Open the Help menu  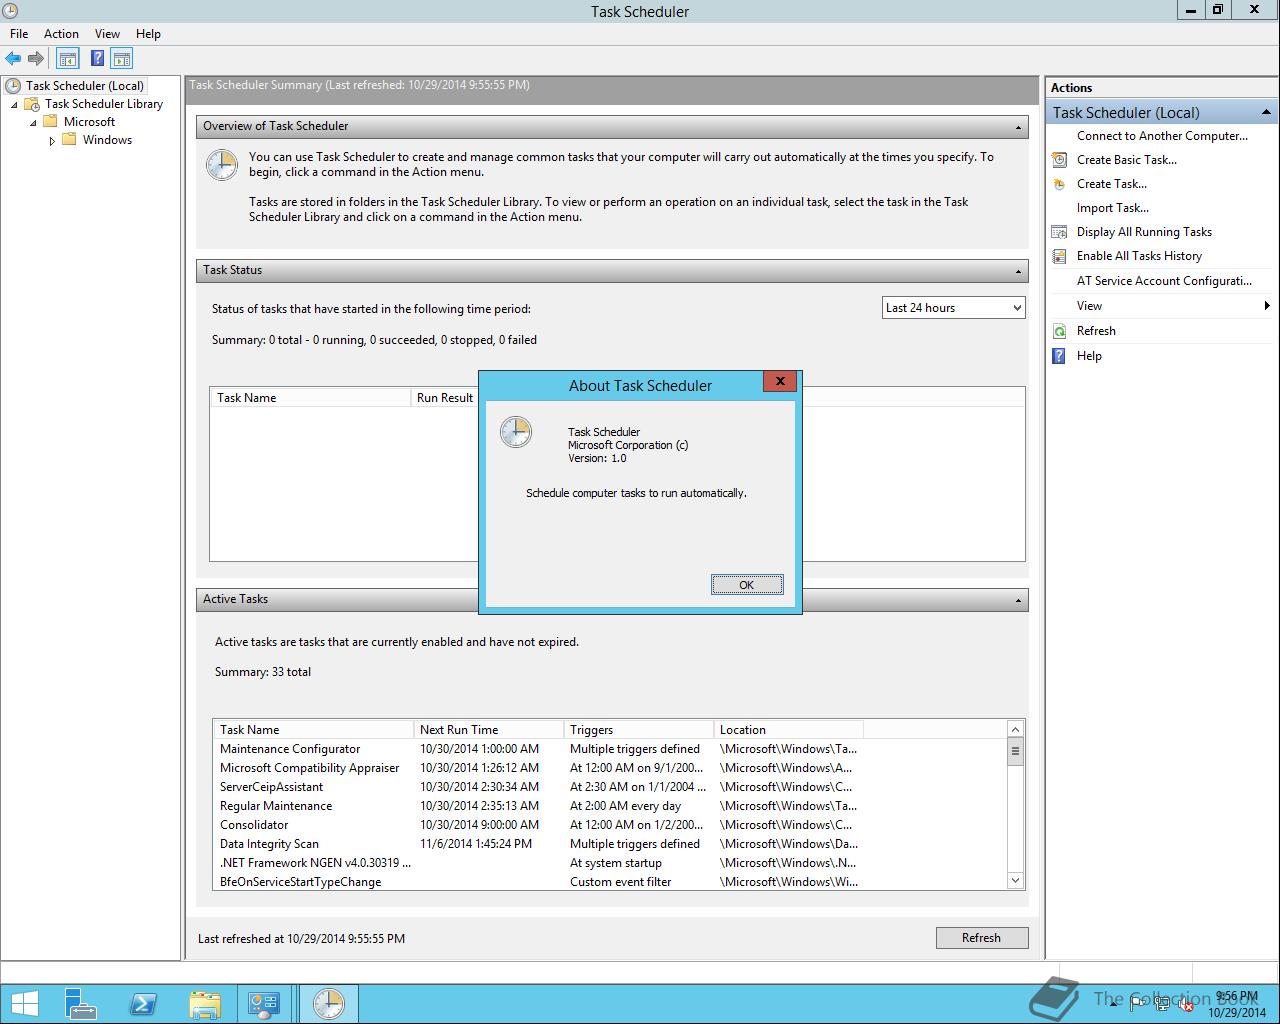[148, 34]
